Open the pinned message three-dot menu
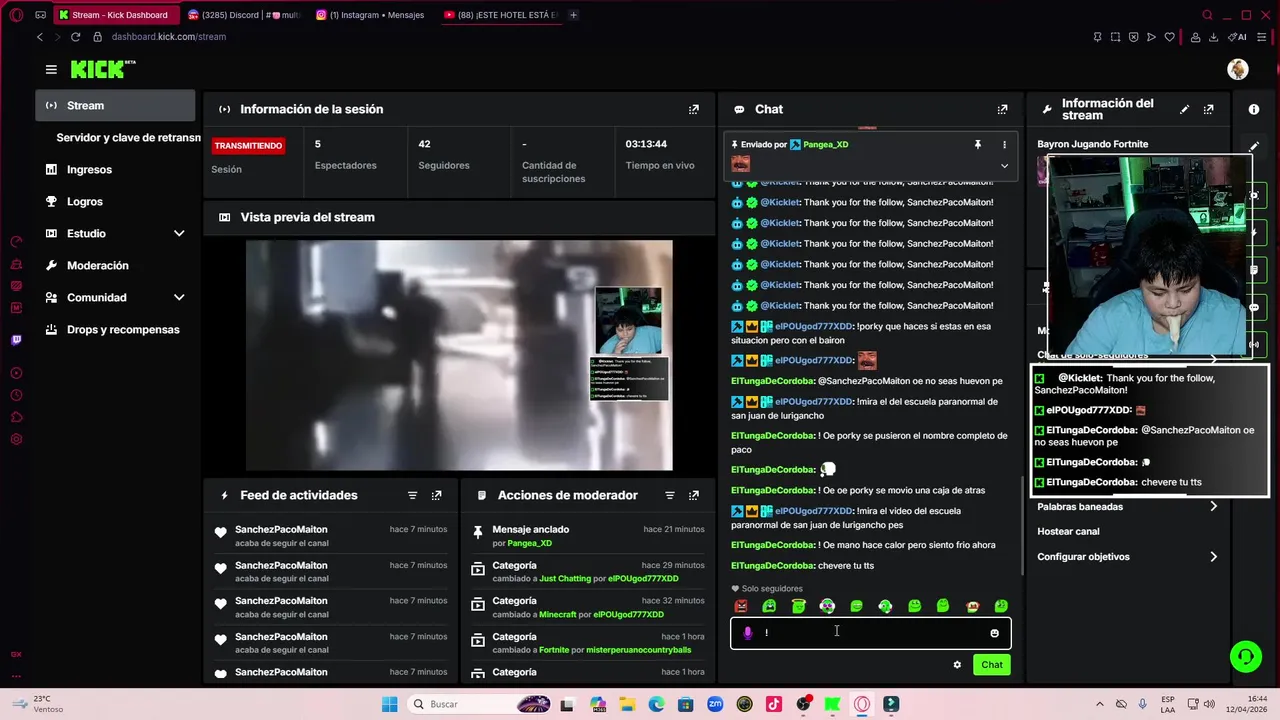Image resolution: width=1280 pixels, height=720 pixels. click(x=1004, y=145)
